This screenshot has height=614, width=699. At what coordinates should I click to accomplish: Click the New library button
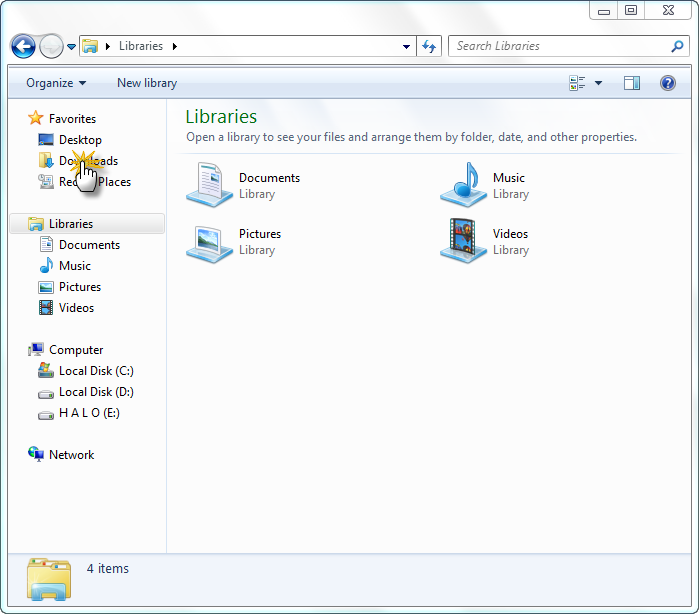coord(147,83)
